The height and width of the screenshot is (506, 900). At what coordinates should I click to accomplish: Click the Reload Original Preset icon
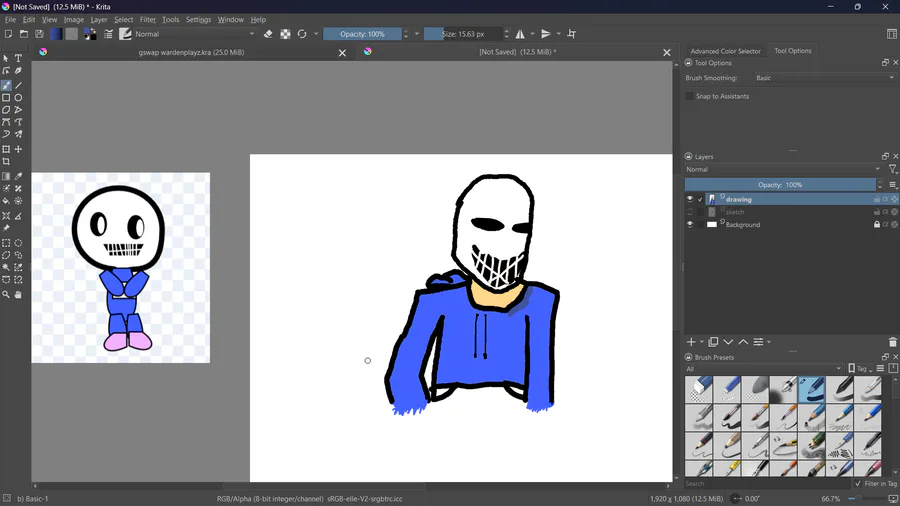coord(302,34)
